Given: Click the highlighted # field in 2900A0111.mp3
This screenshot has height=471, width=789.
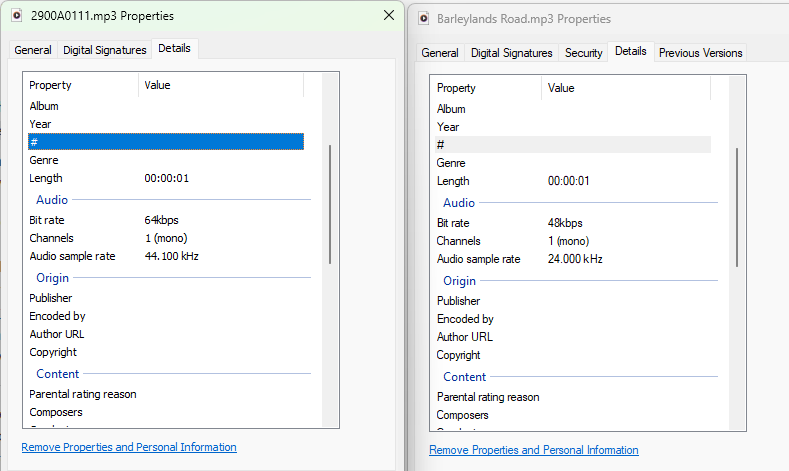Looking at the screenshot, I should point(166,142).
